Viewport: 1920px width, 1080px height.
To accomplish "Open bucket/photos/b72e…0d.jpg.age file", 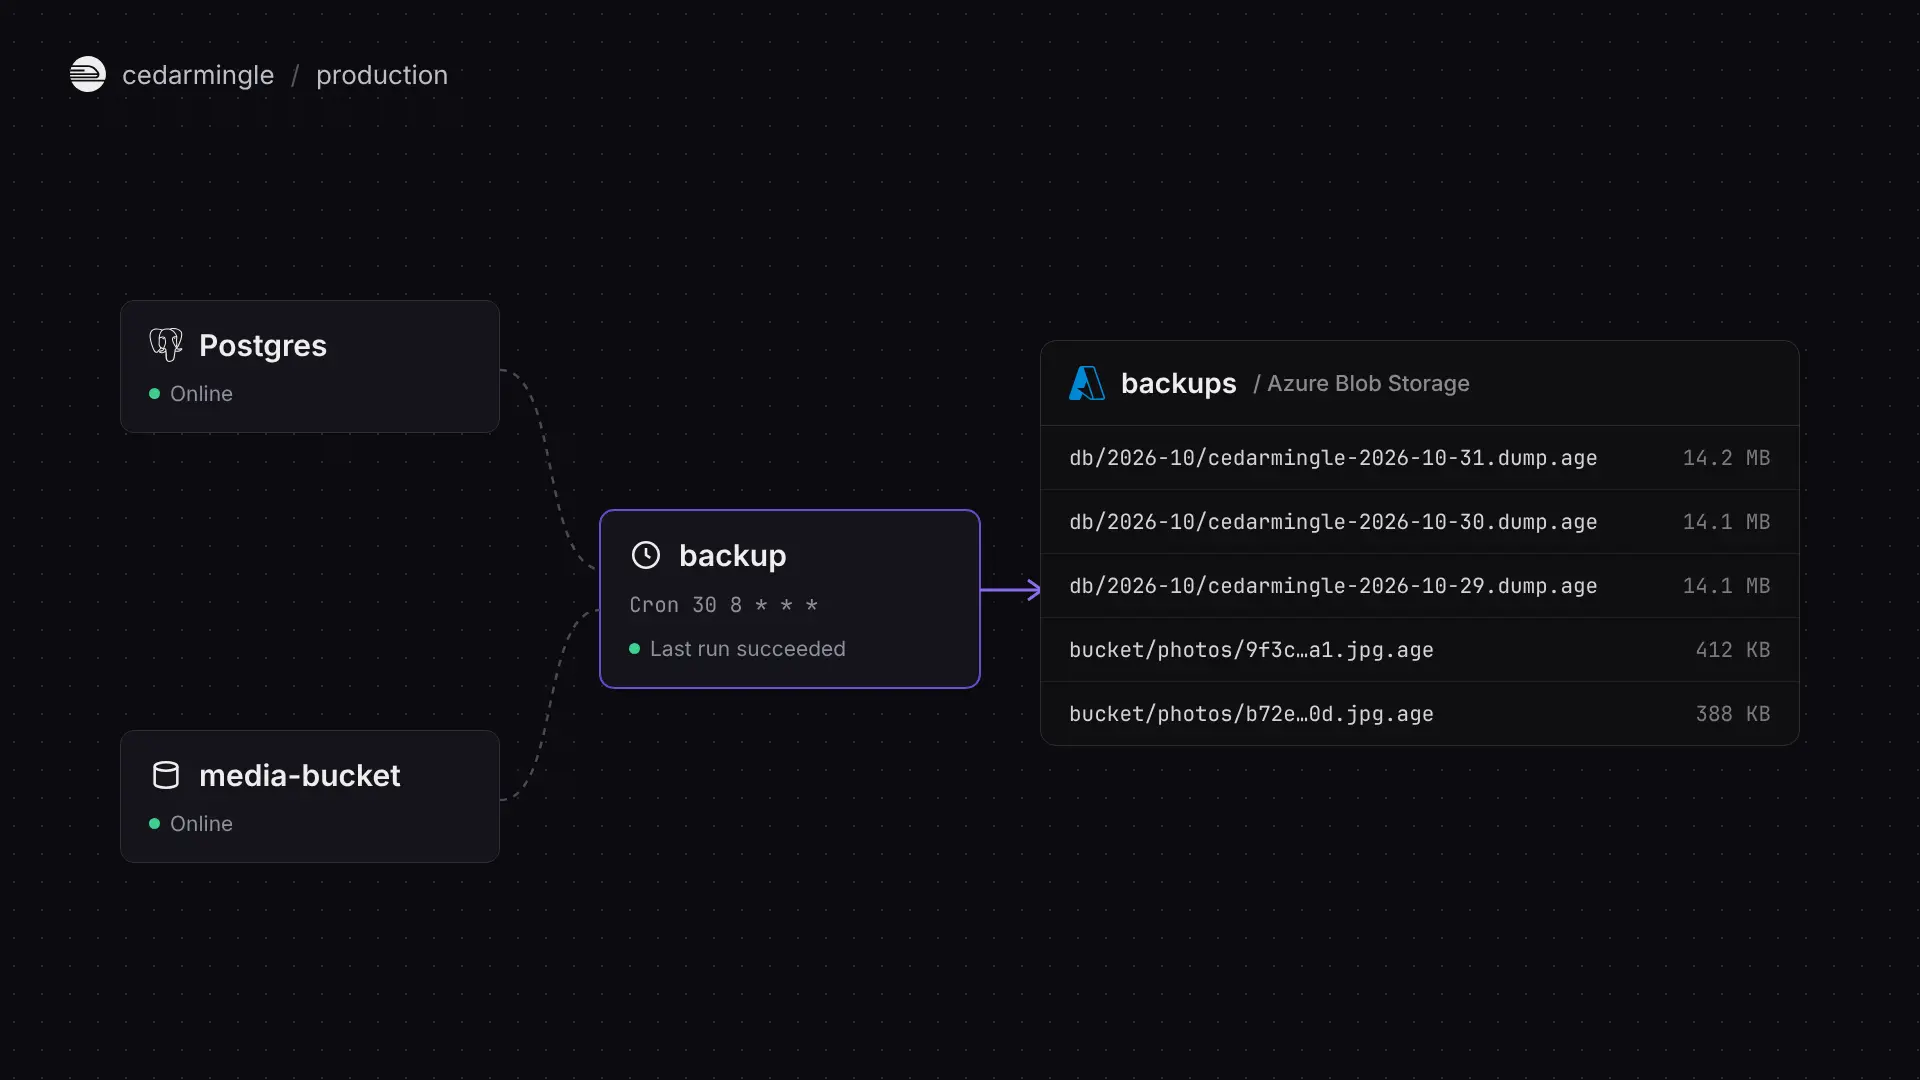I will [x=1420, y=714].
